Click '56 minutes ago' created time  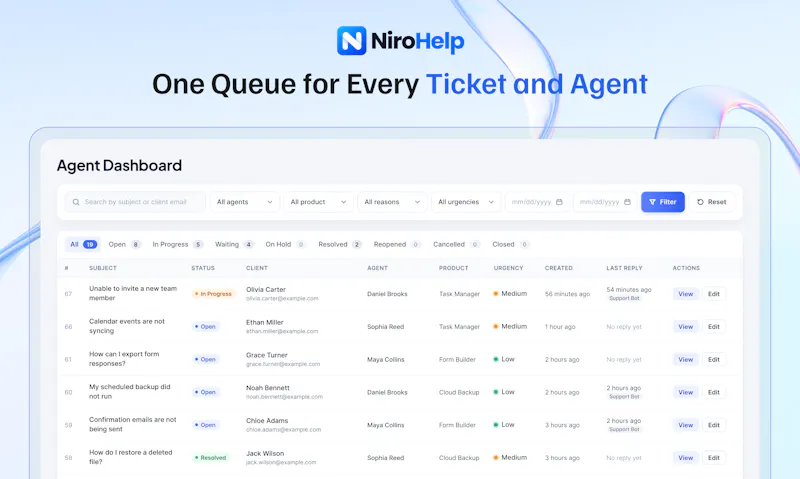point(567,294)
